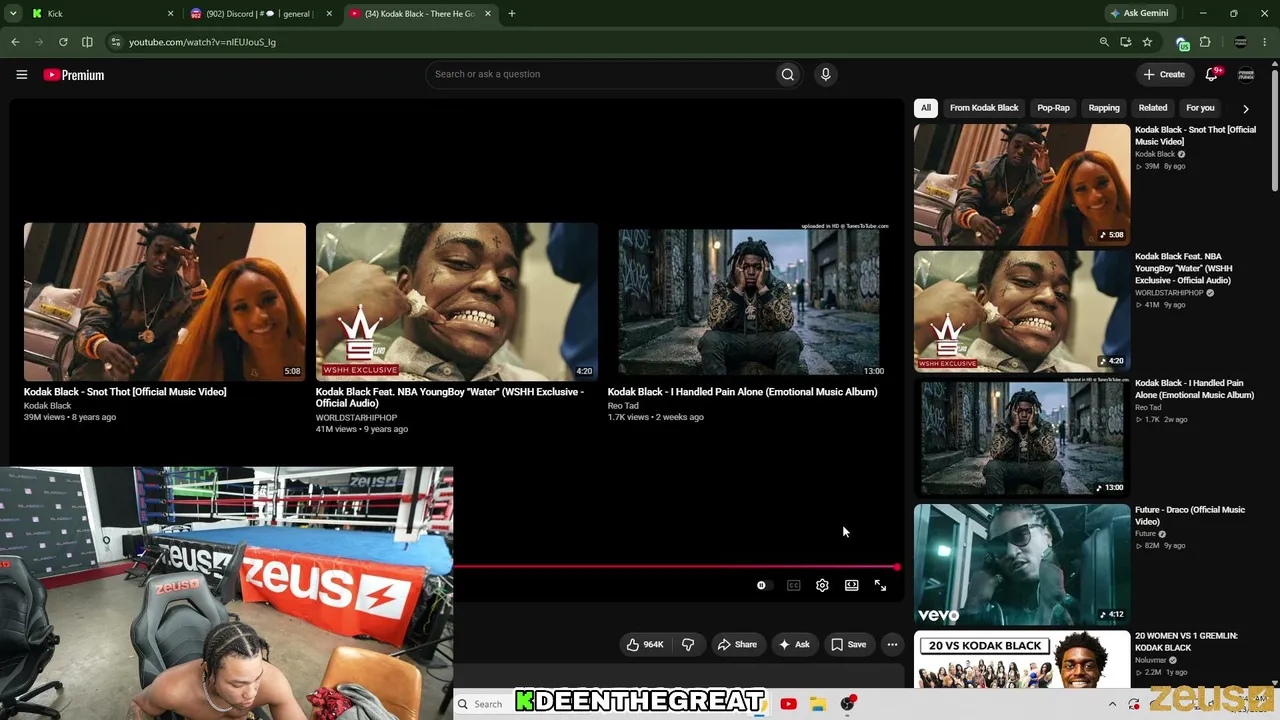Share this video

pyautogui.click(x=737, y=645)
